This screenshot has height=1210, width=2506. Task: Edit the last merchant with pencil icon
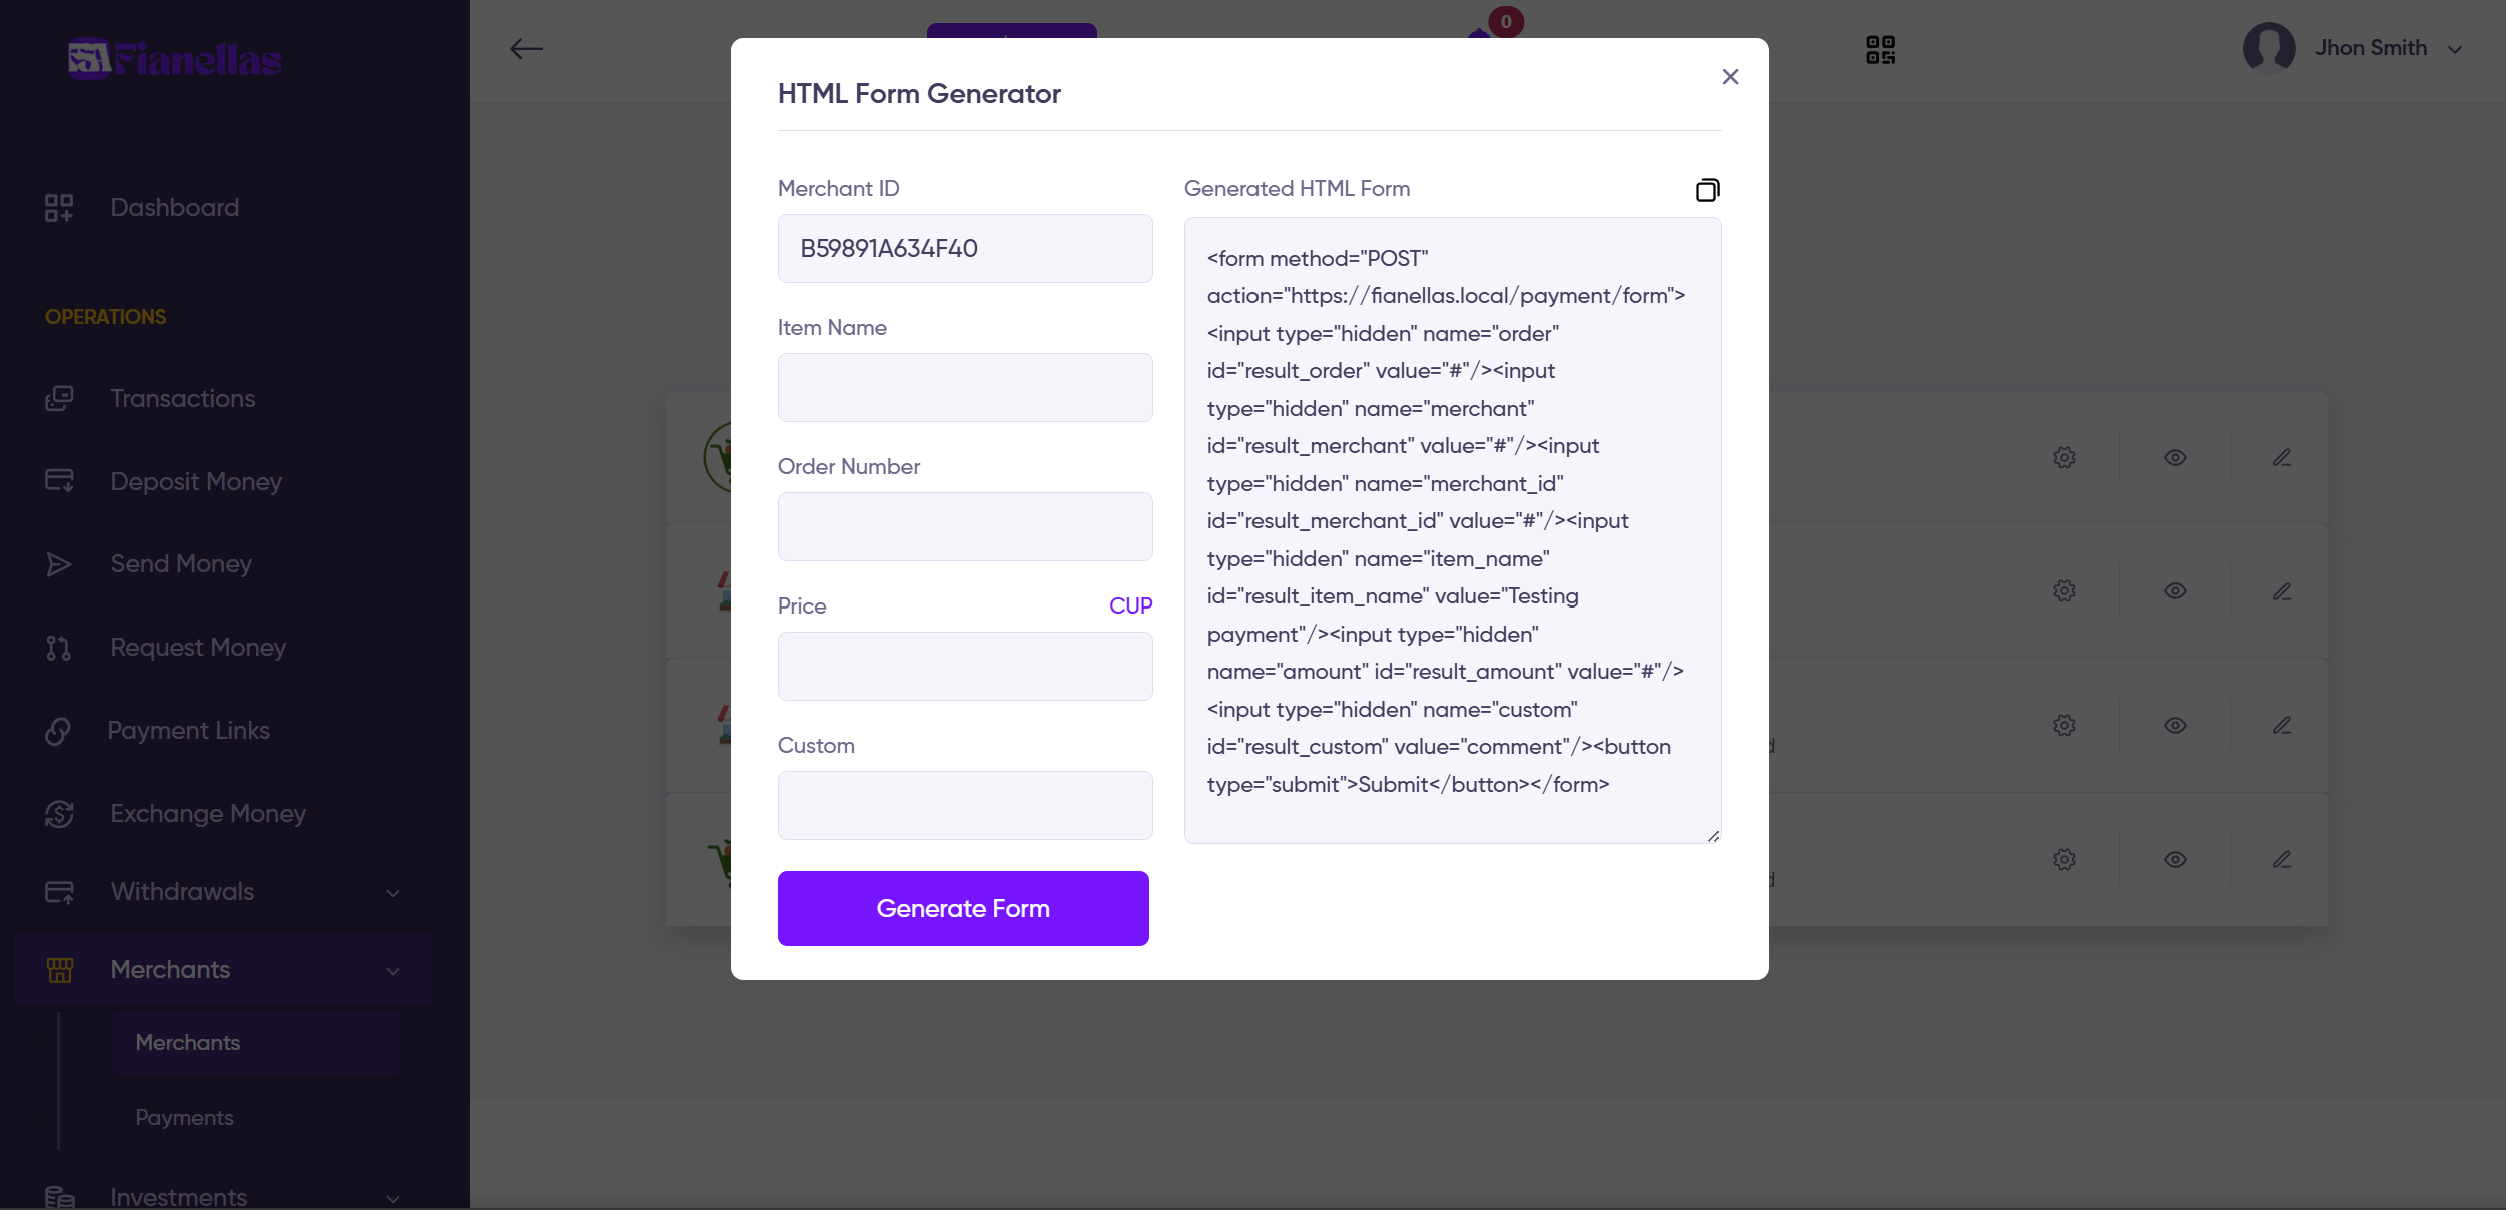click(x=2282, y=860)
